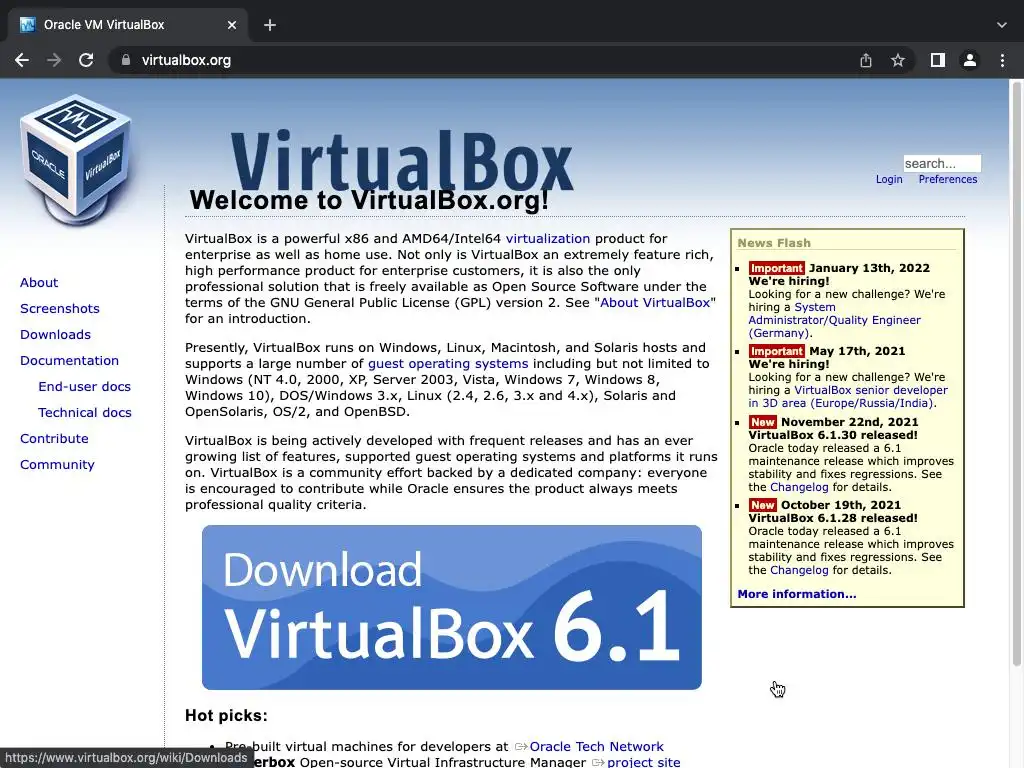
Task: Open the Preferences link
Action: pyautogui.click(x=948, y=180)
